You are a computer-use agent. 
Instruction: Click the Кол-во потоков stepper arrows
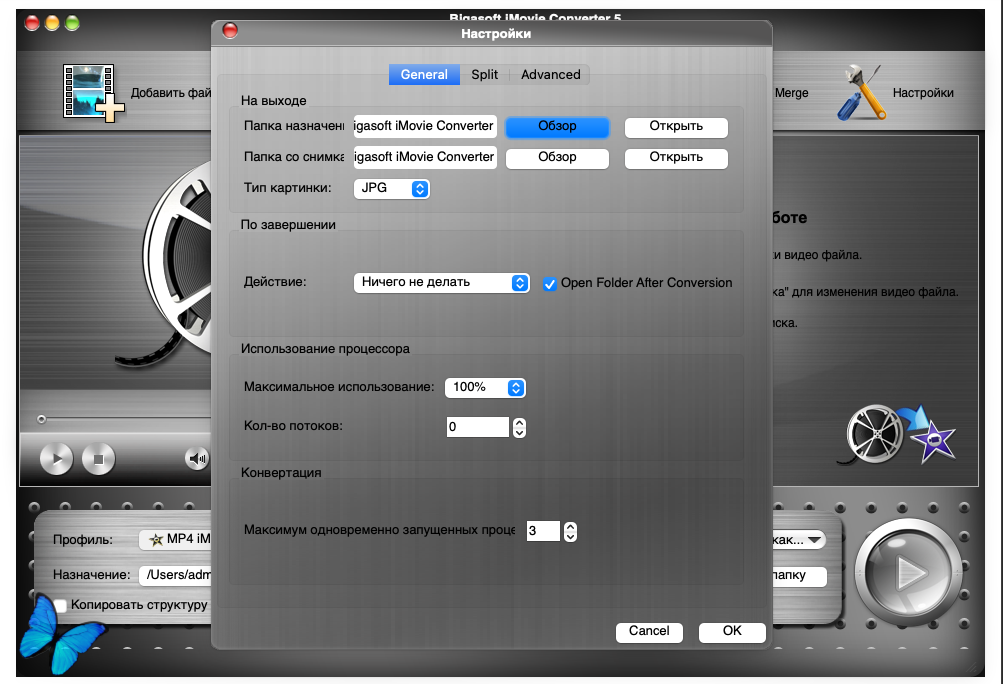click(x=519, y=427)
